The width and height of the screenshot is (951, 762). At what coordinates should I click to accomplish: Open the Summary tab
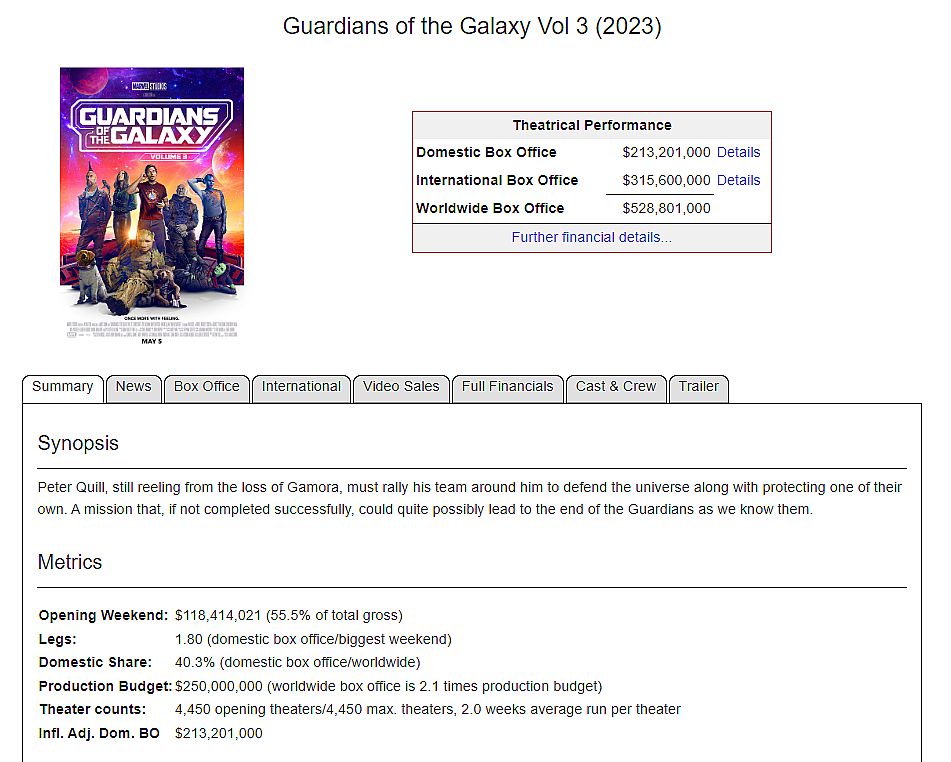click(x=62, y=388)
